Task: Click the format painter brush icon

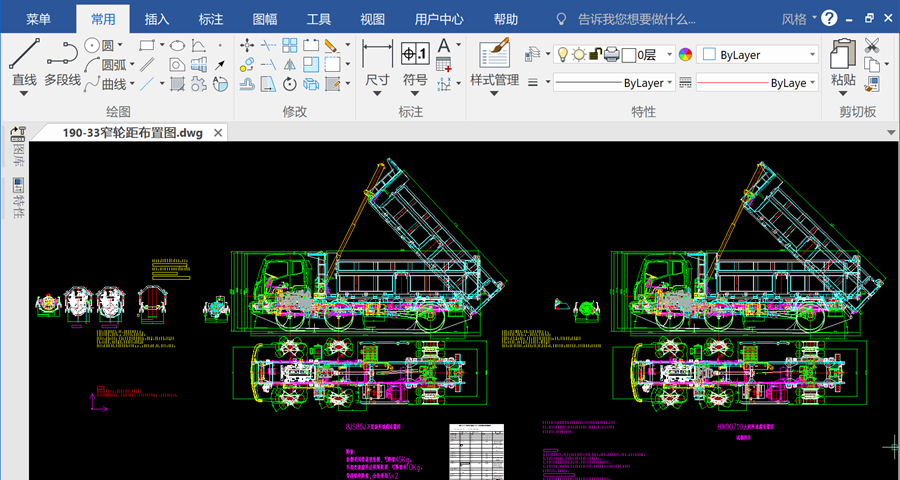Action: 872,84
